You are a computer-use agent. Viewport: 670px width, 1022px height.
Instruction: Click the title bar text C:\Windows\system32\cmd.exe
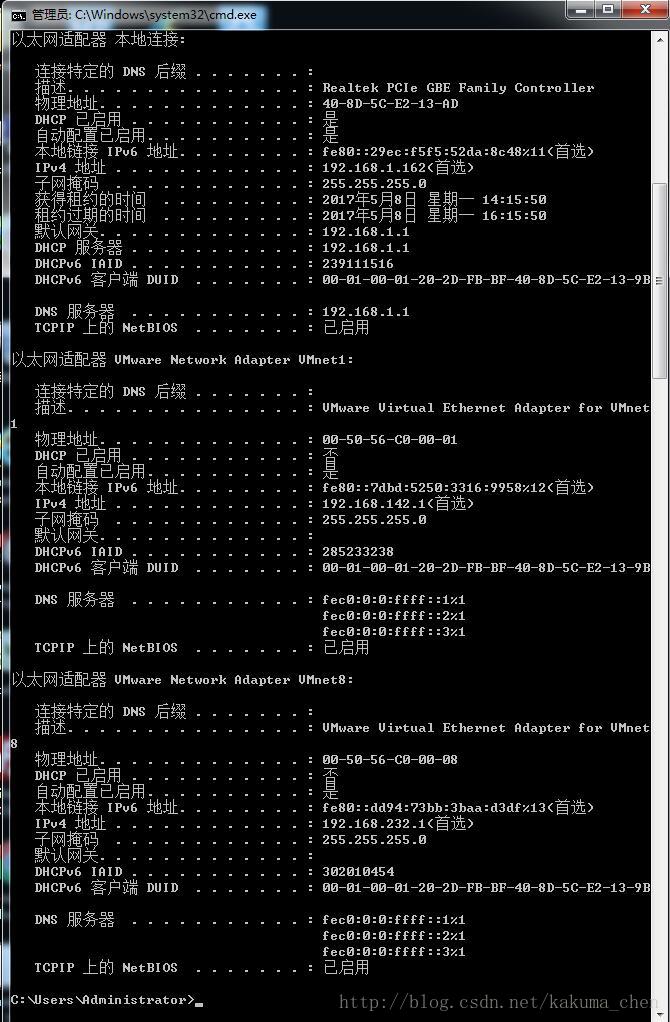166,15
